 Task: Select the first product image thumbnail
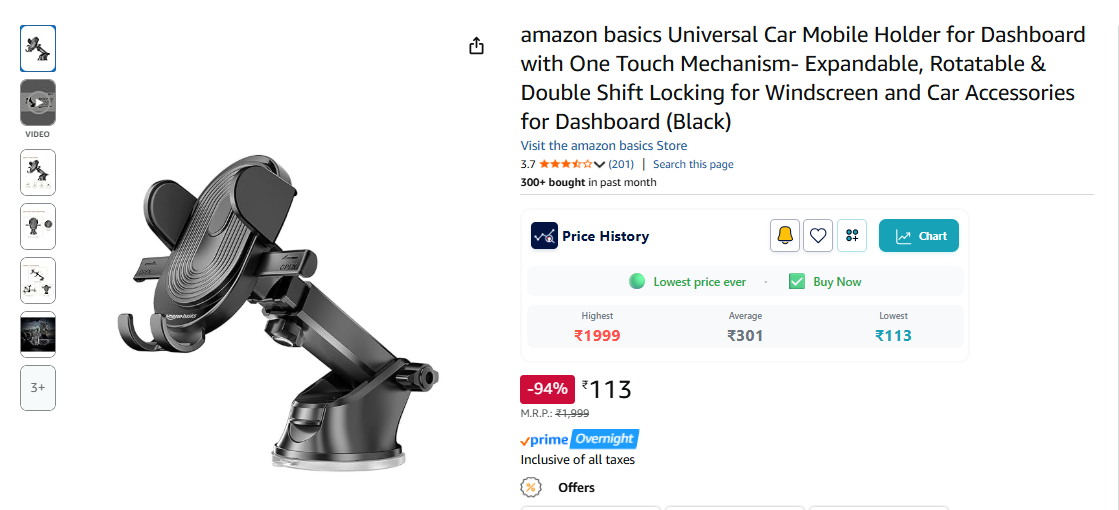[38, 48]
